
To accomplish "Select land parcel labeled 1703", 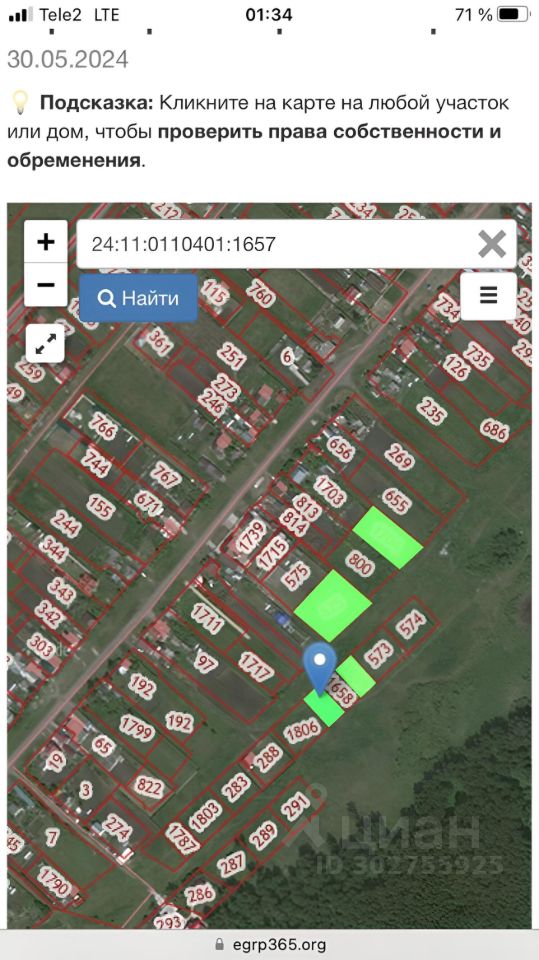I will coord(330,492).
